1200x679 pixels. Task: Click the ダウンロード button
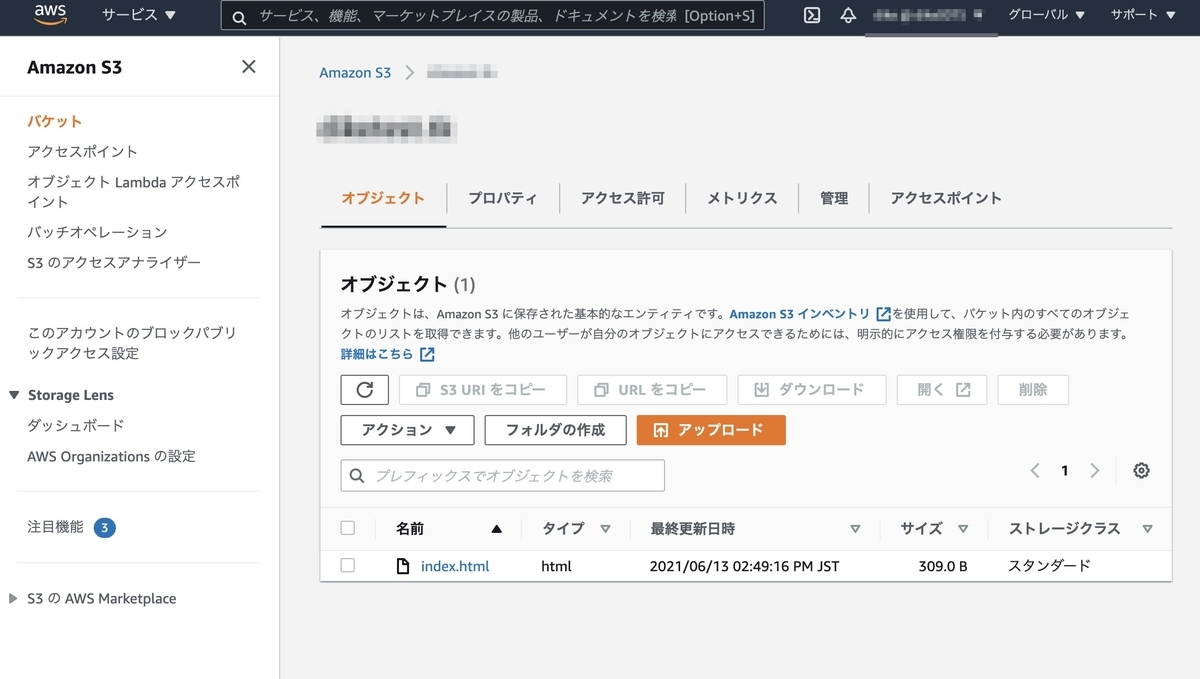pos(812,390)
